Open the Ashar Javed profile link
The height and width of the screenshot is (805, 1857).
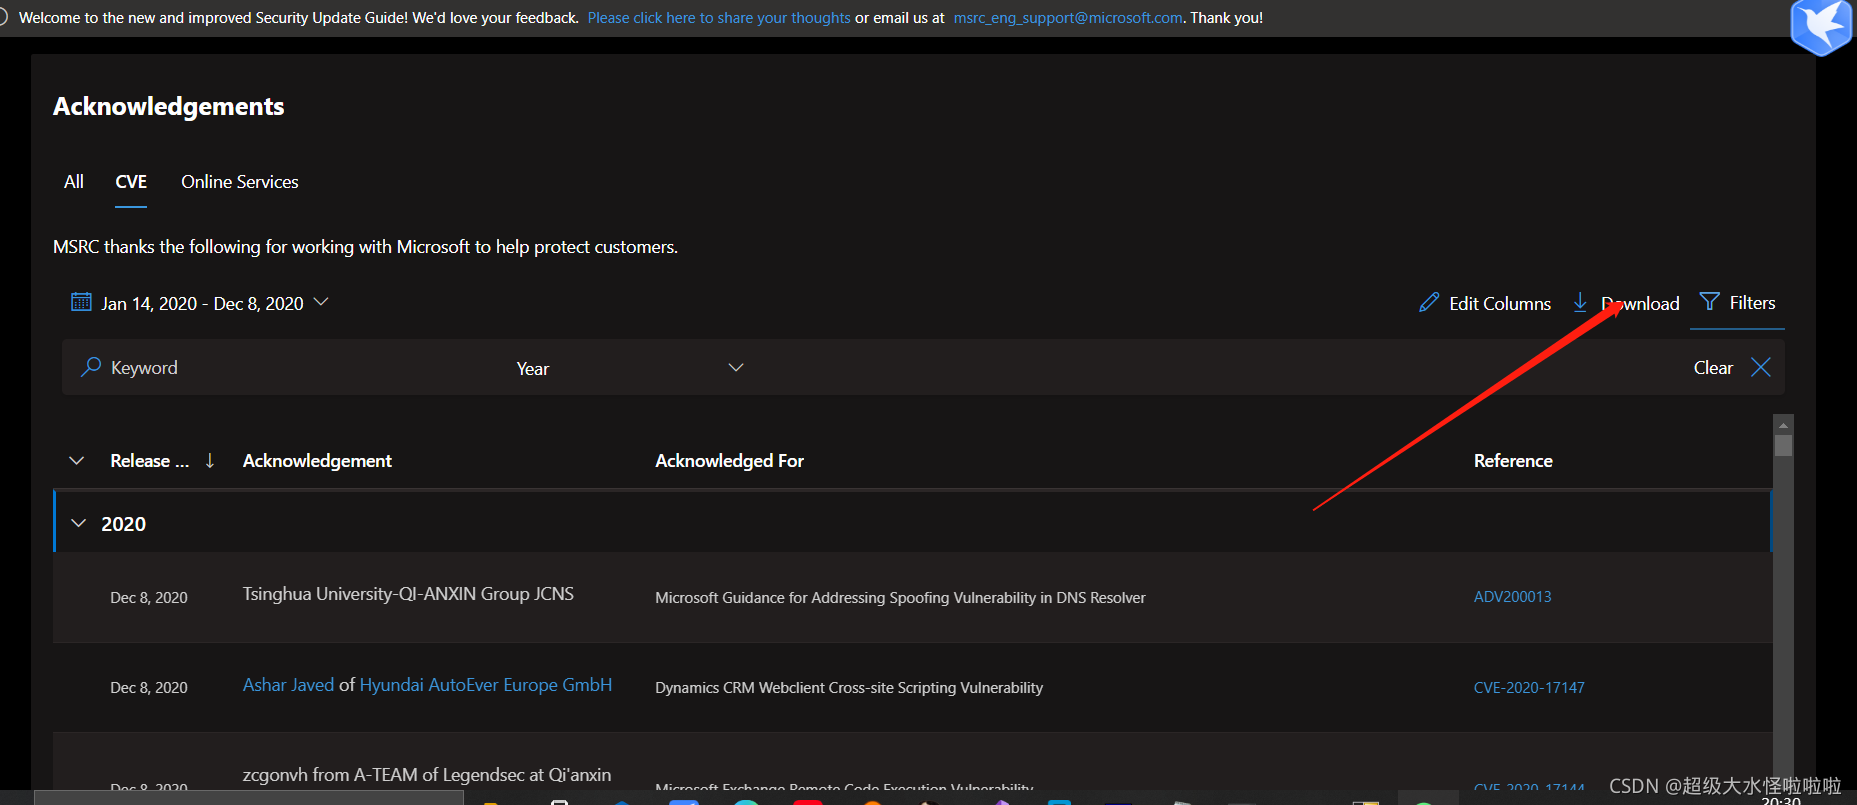coord(288,684)
